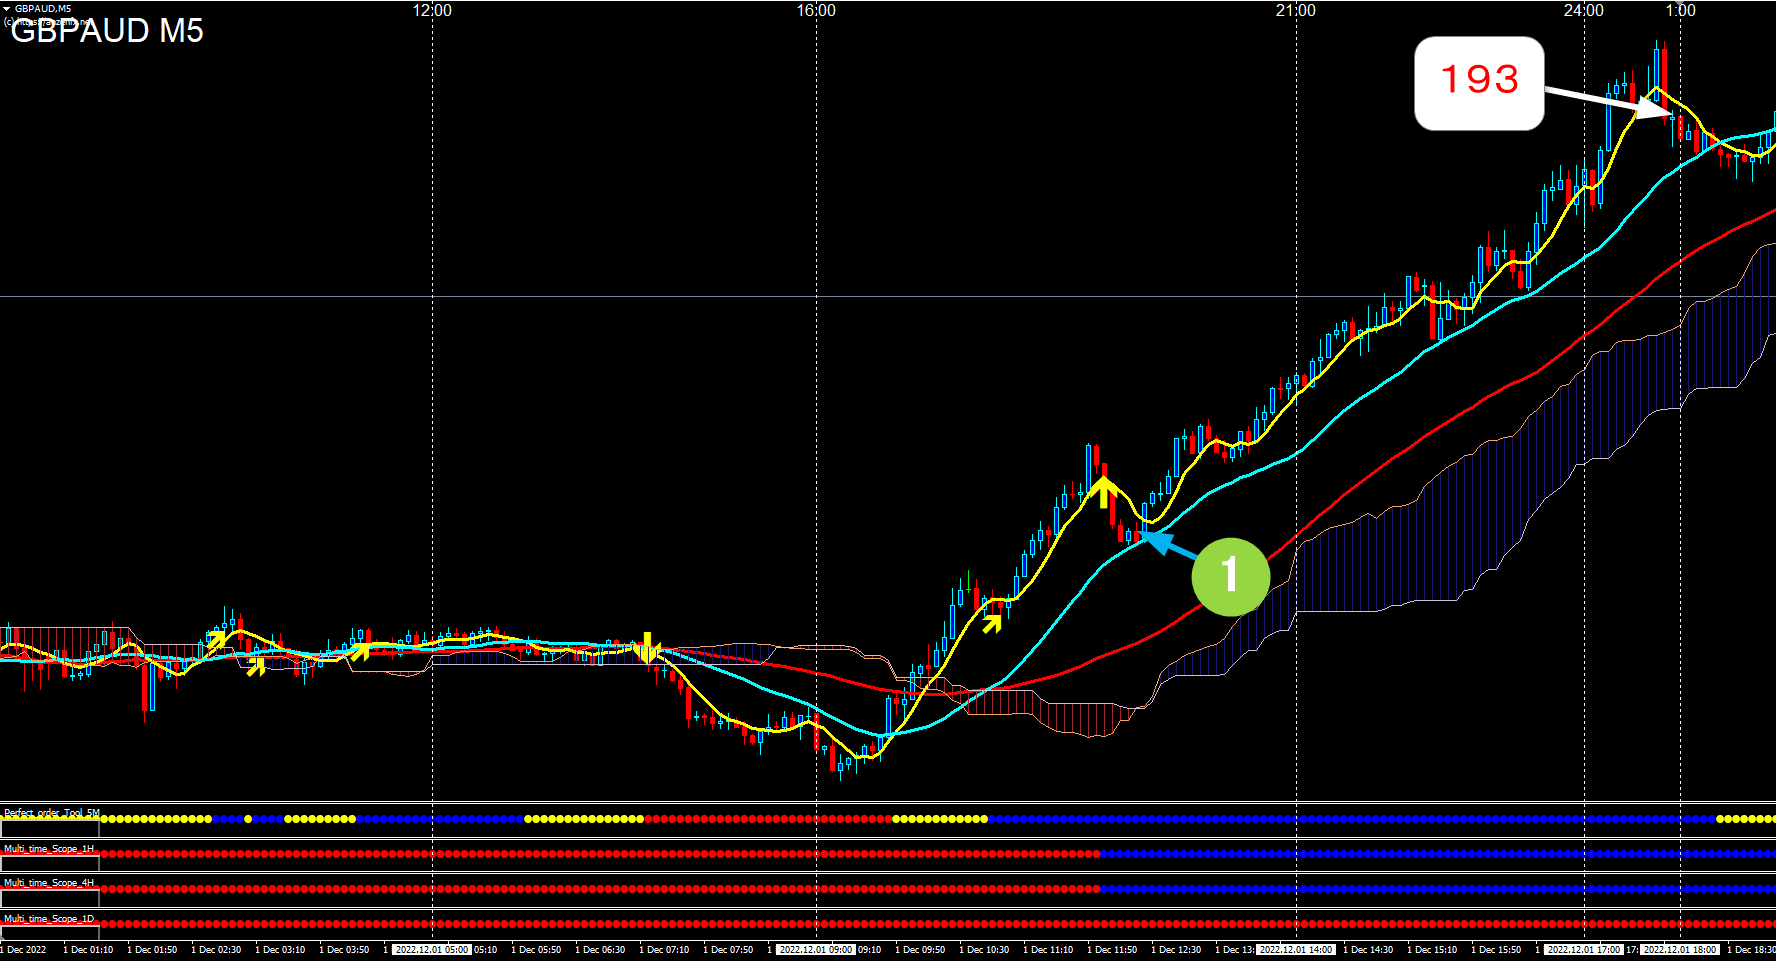
Task: Click the '1 Dec 01:10' axis label
Action: coord(88,950)
